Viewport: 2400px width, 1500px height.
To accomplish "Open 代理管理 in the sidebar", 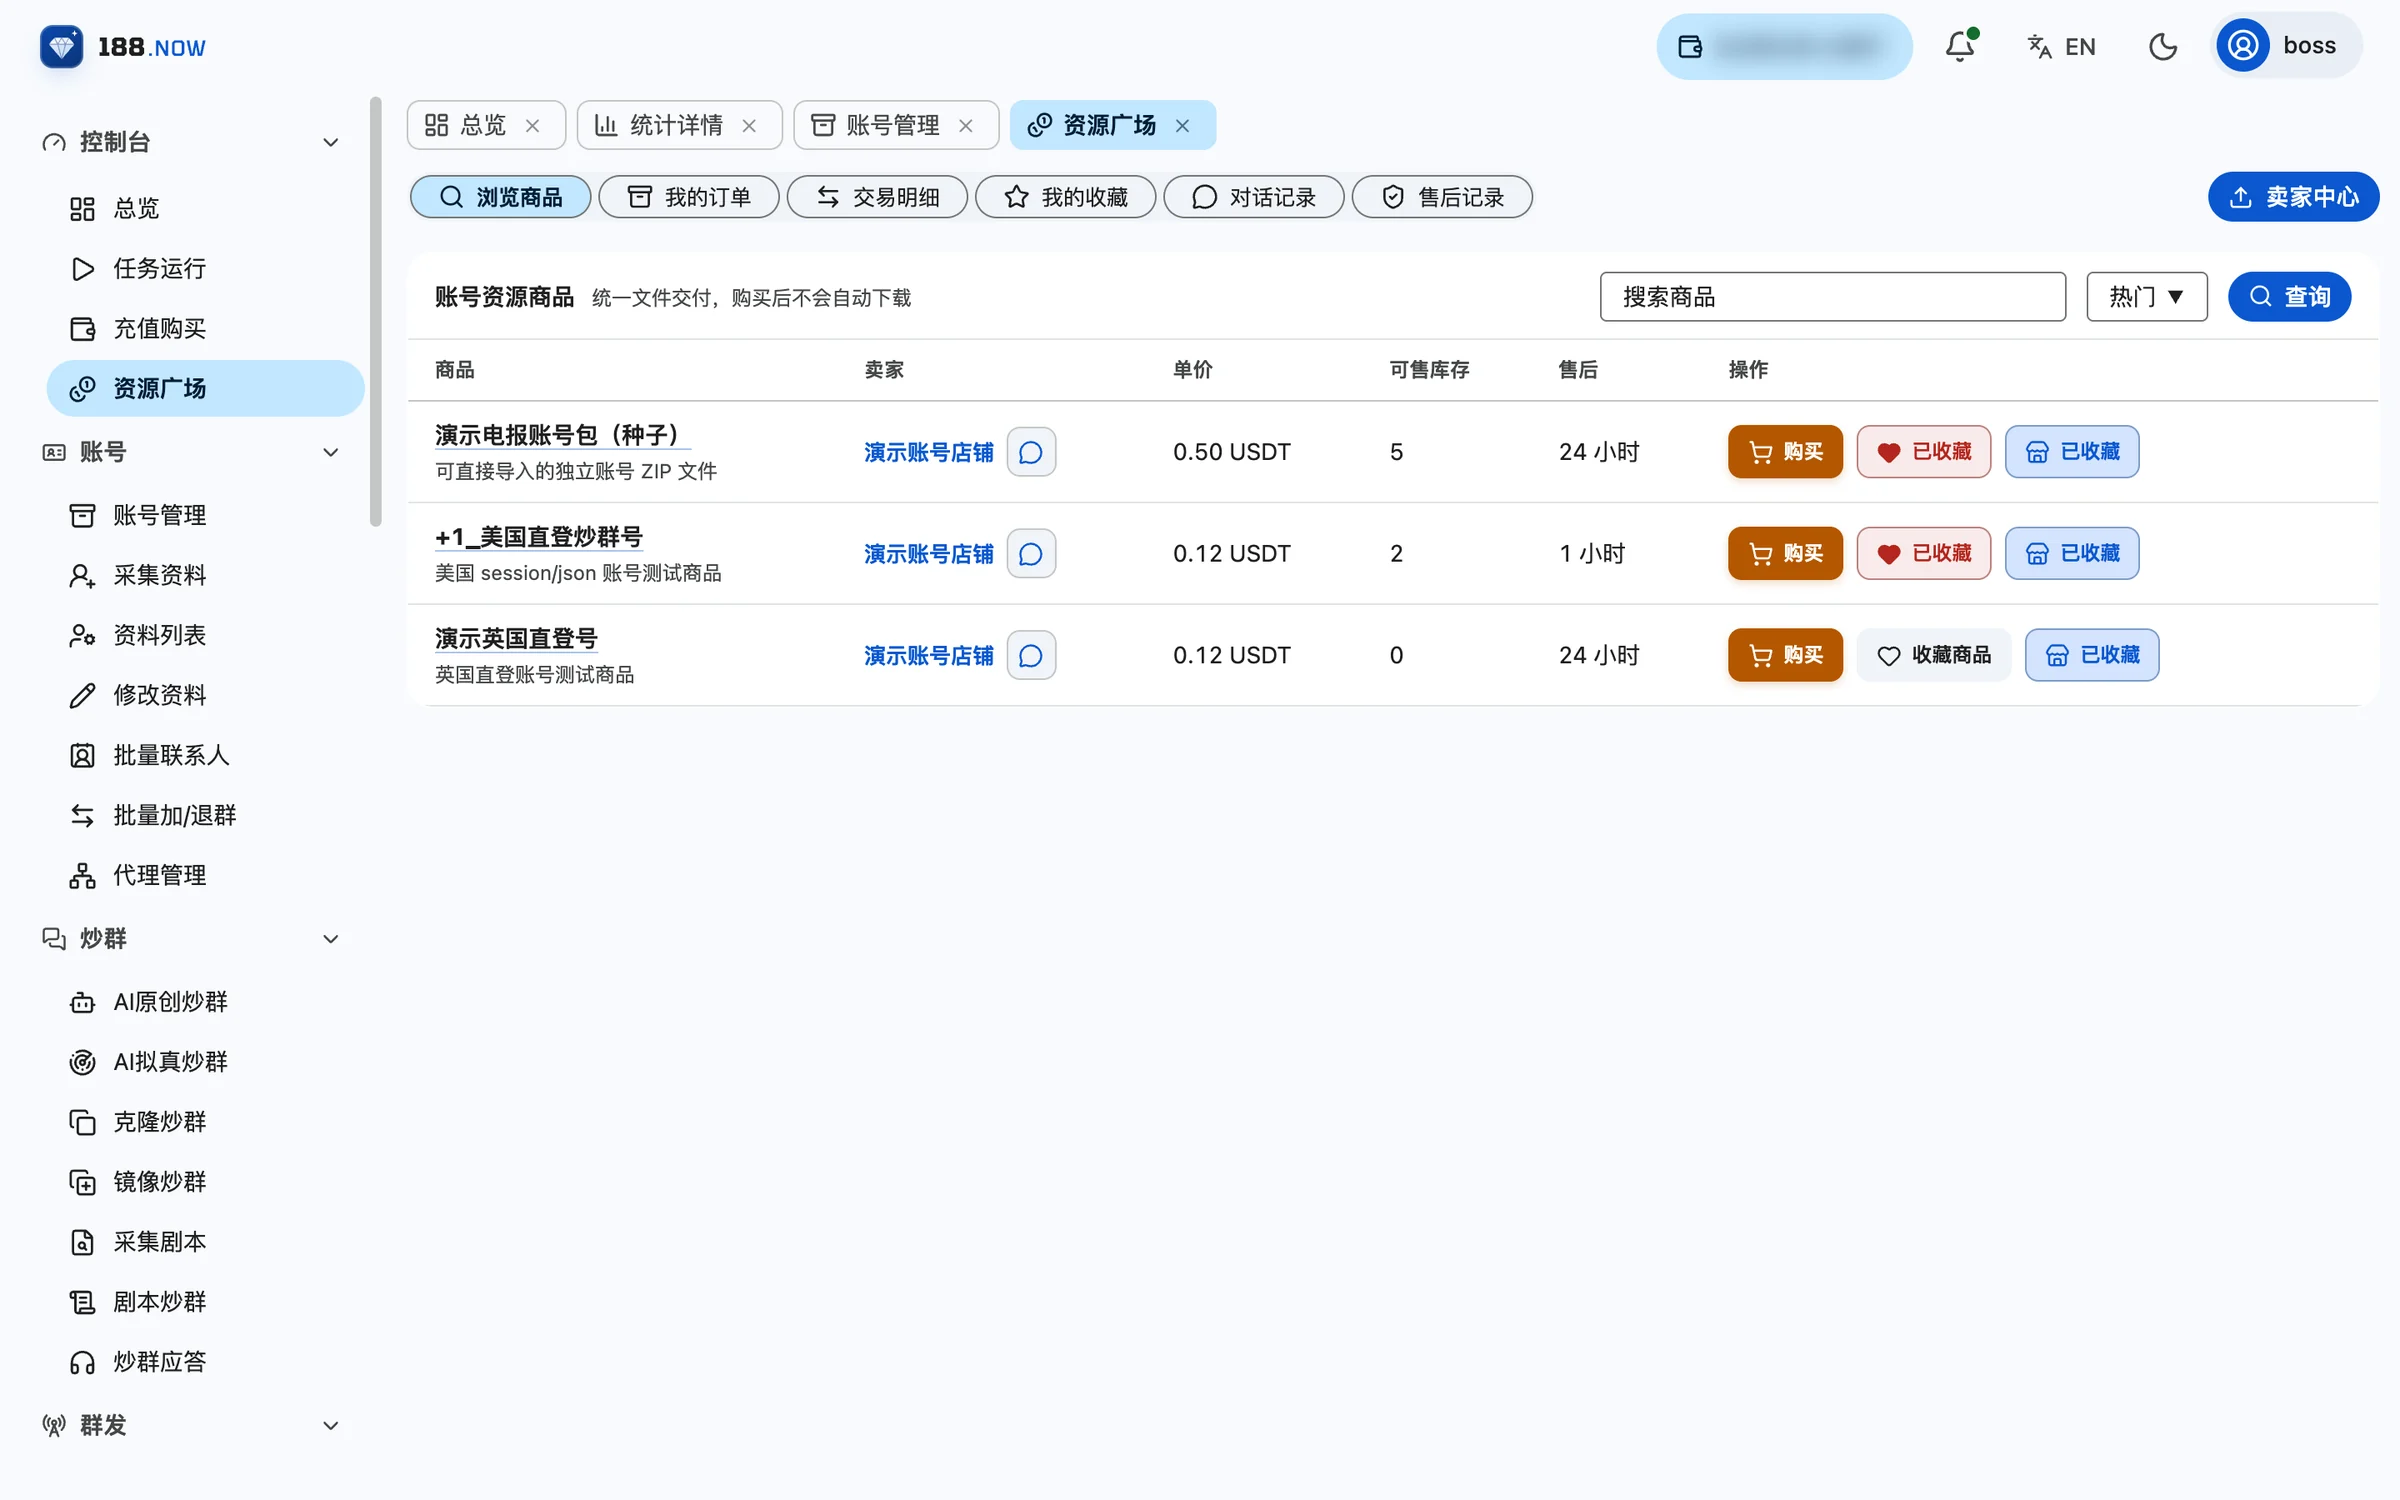I will [206, 875].
